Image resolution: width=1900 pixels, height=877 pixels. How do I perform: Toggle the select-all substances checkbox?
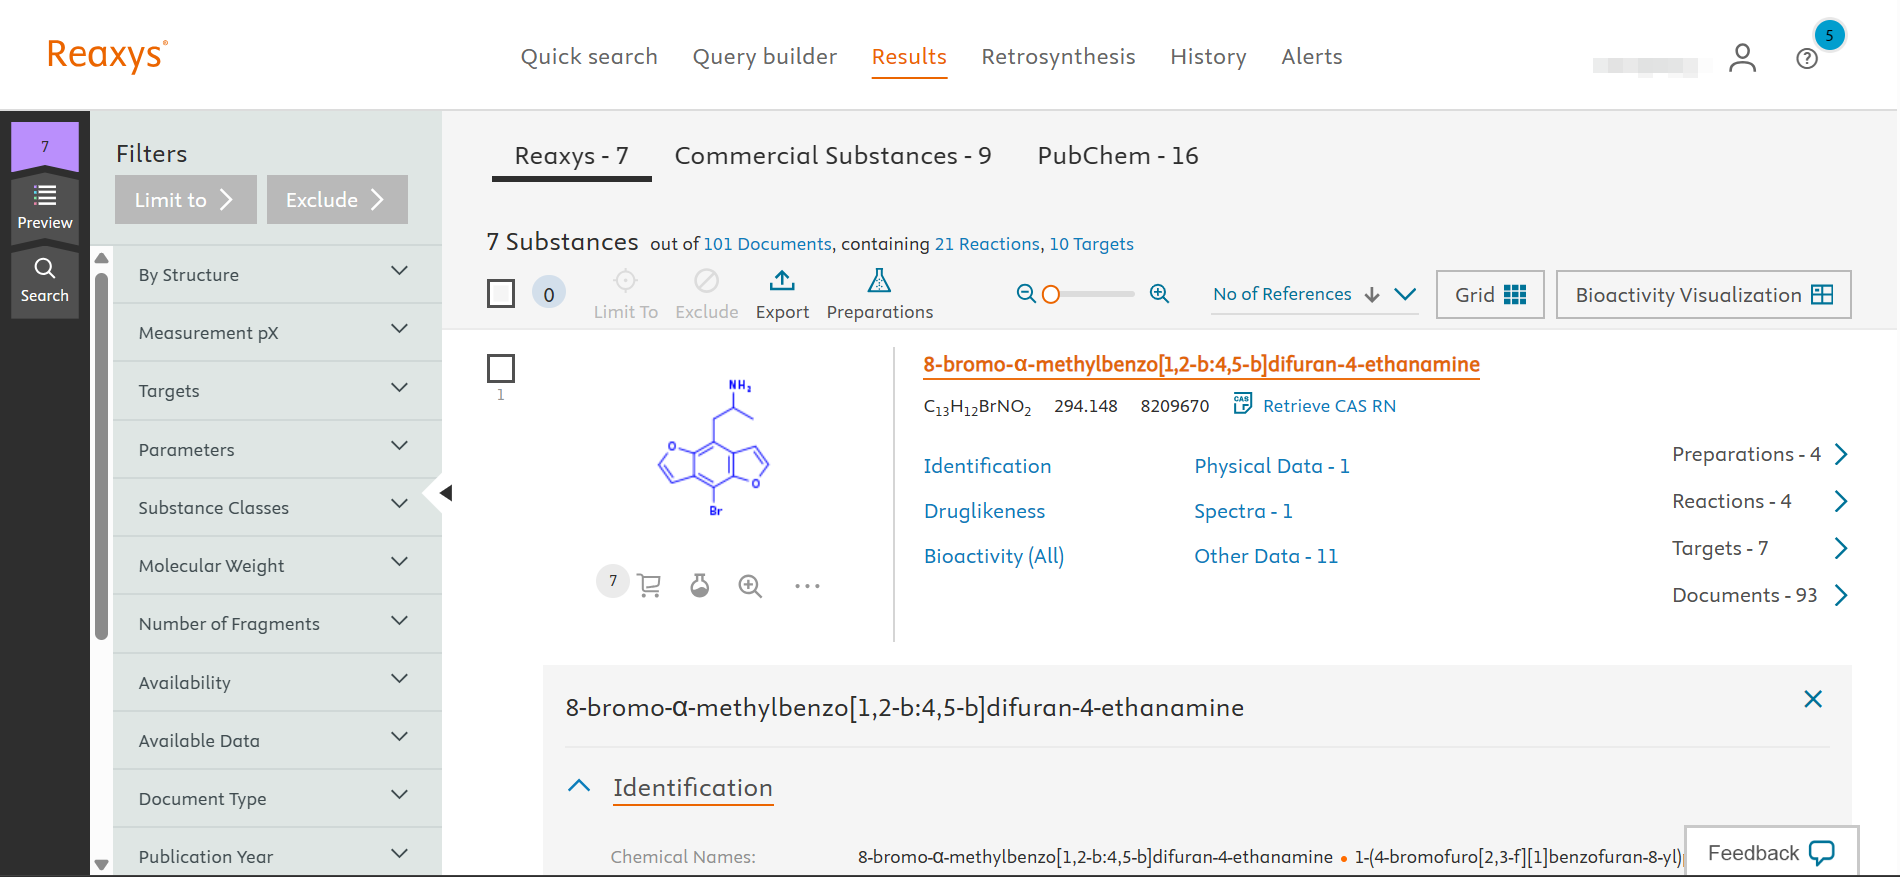tap(501, 293)
